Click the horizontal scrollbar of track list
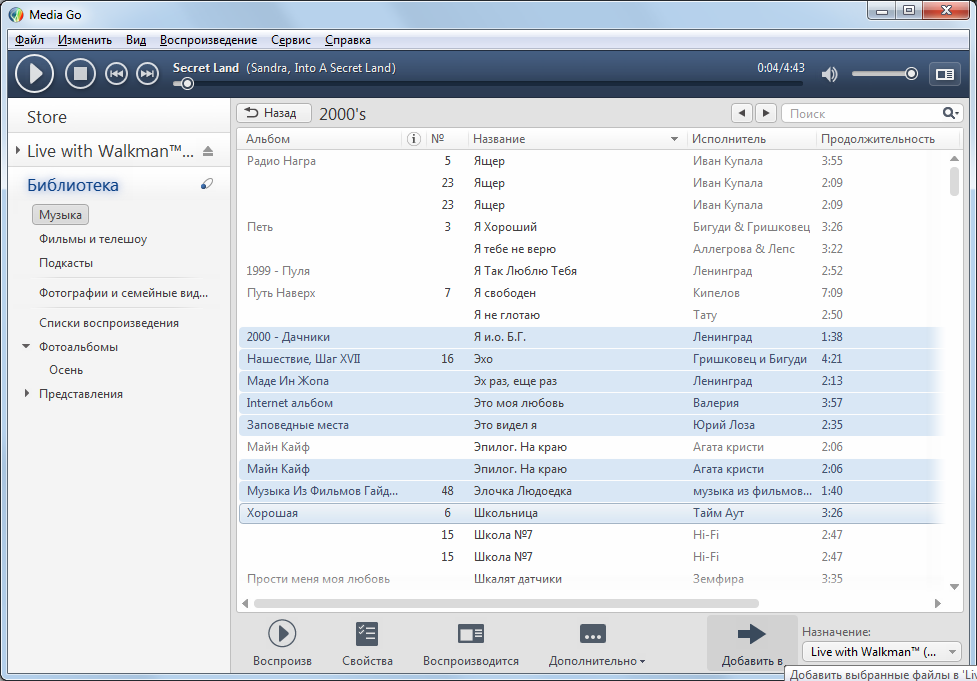Screen dimensions: 977x681 click(506, 603)
